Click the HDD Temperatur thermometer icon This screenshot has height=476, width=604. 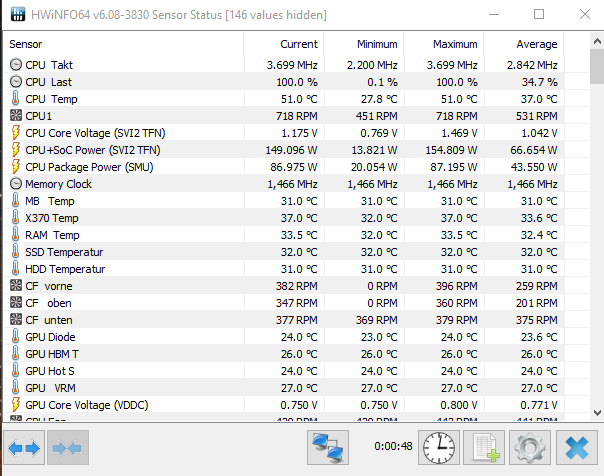[15, 268]
